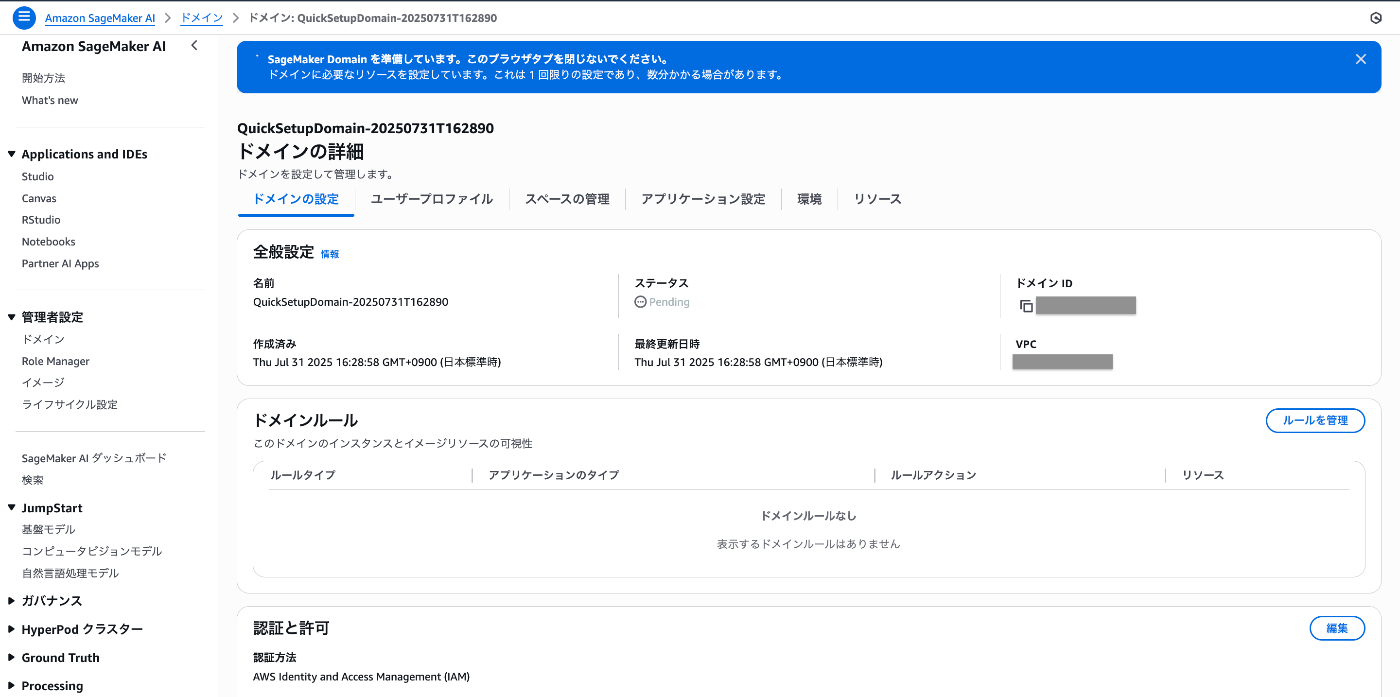1400x697 pixels.
Task: Expand the HyperPod クラスター section
Action: coord(12,629)
